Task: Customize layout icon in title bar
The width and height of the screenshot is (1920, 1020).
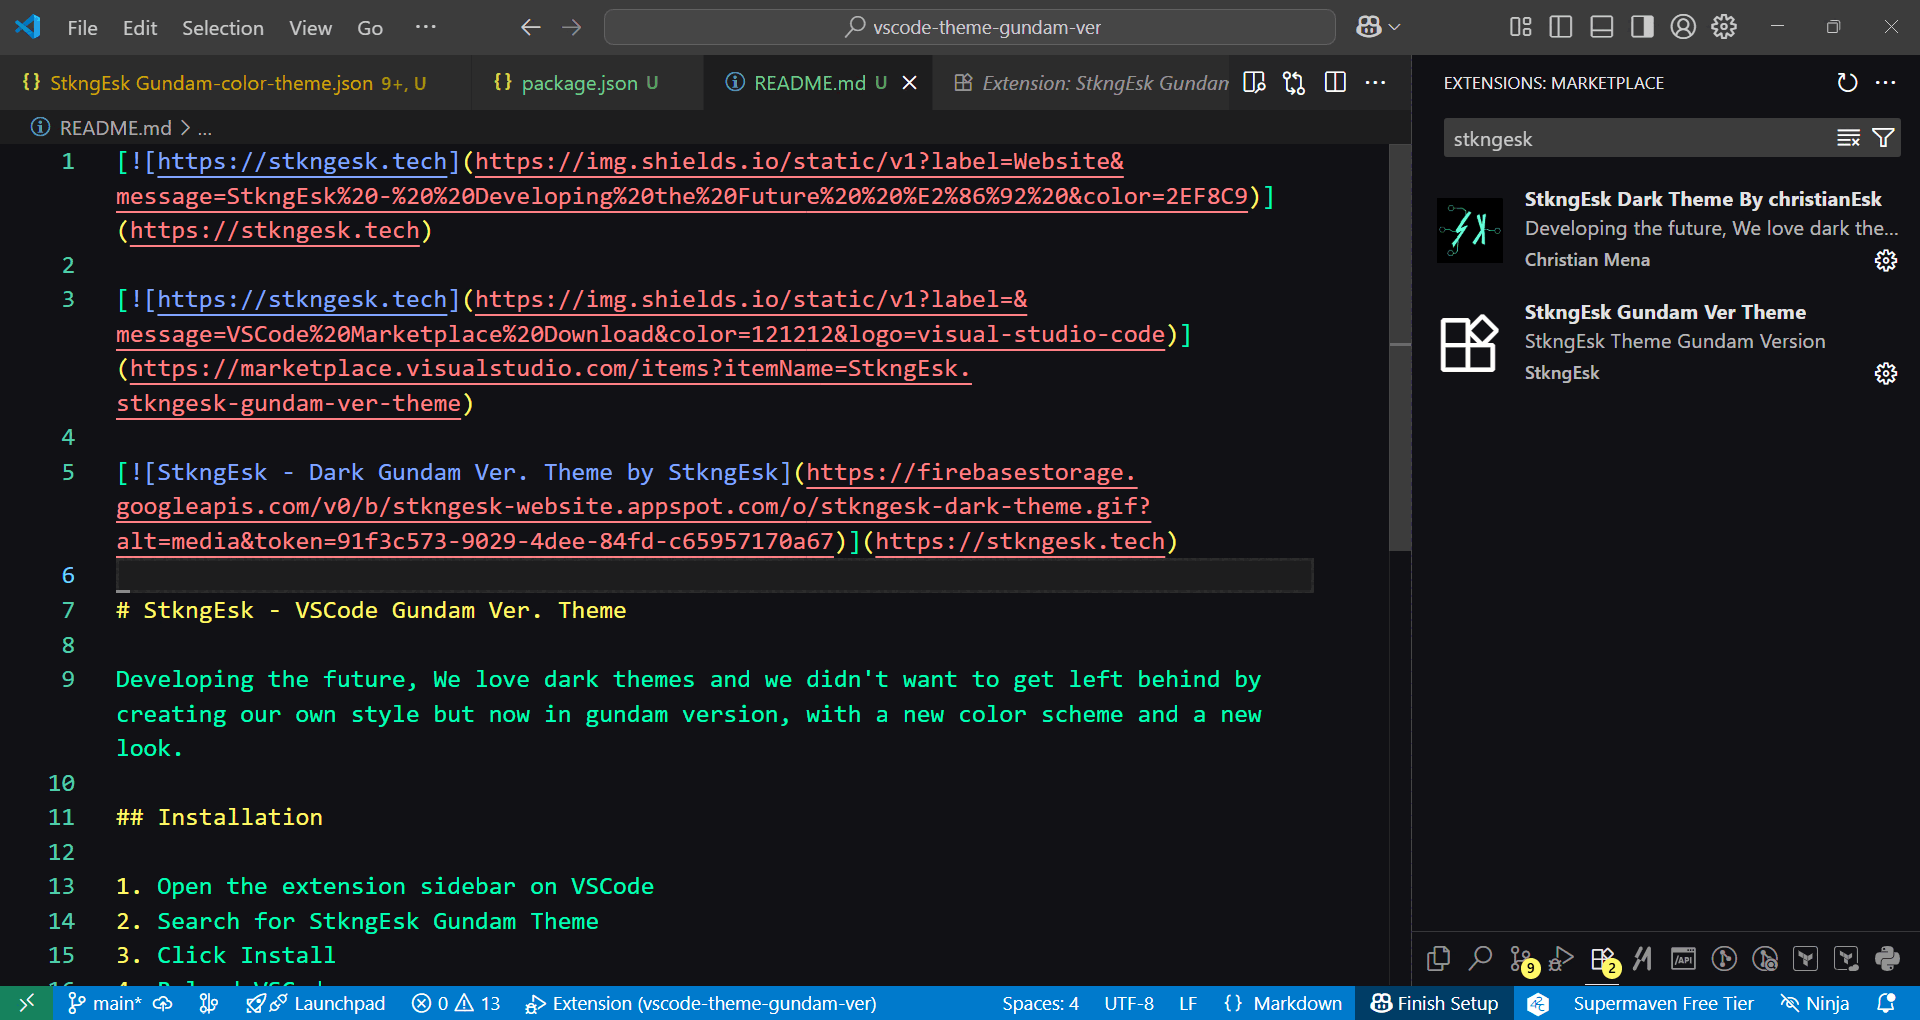Action: 1520,27
